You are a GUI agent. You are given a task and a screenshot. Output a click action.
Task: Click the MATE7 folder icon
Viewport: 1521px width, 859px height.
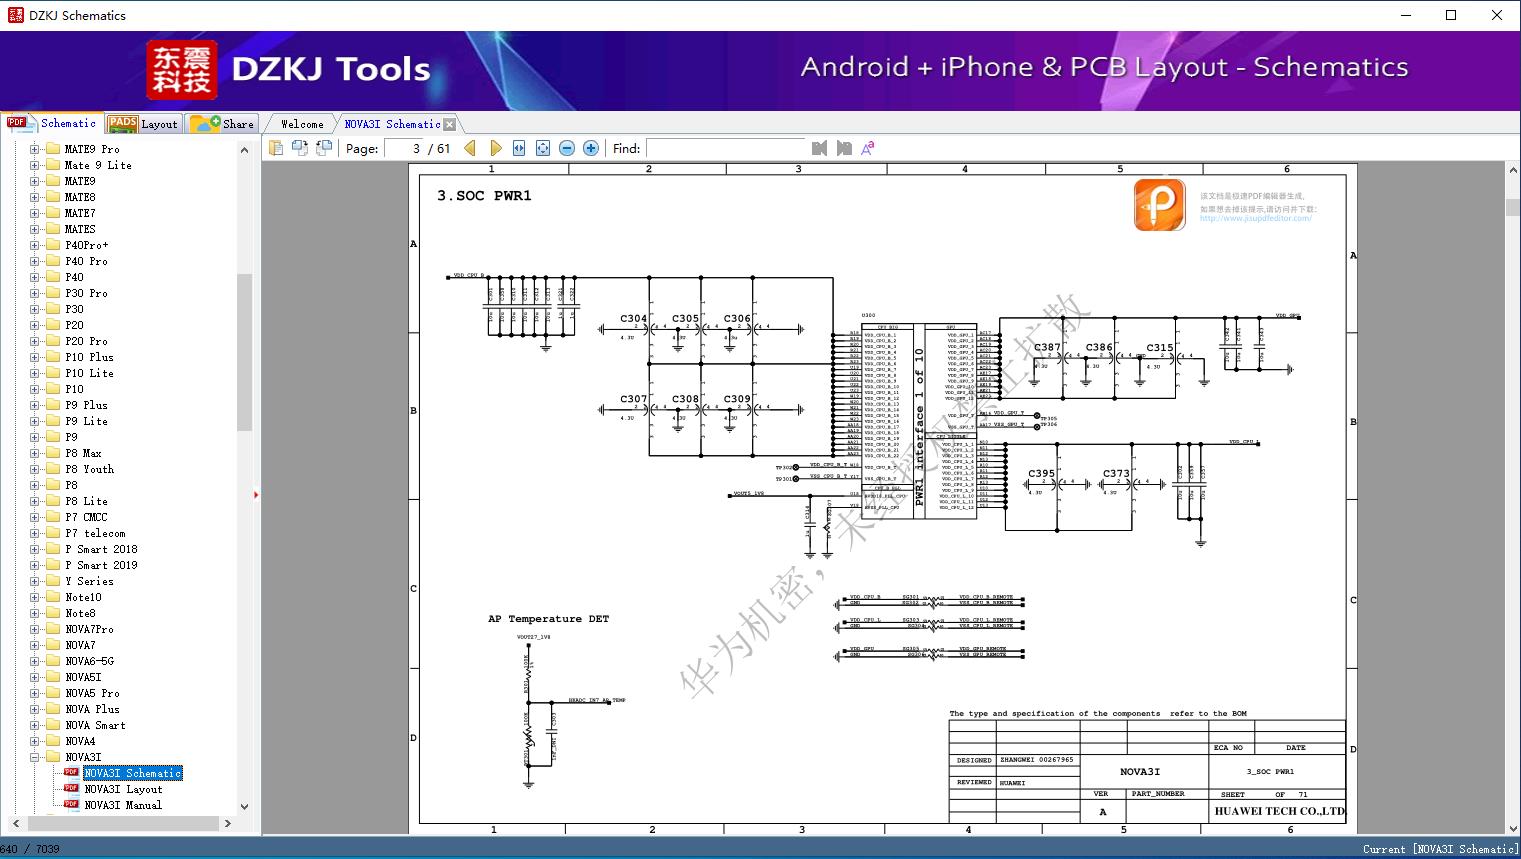coord(53,213)
